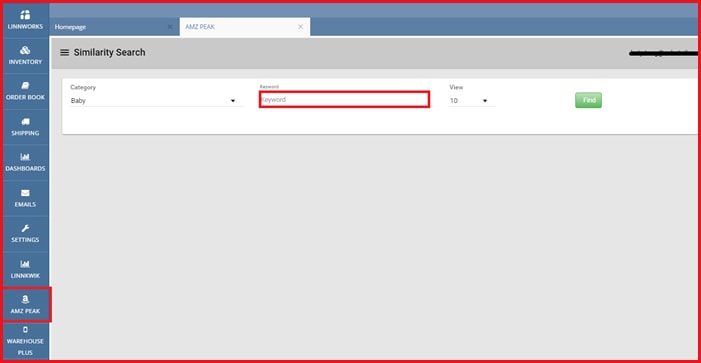Open the Shipping truck sidebar icon
The height and width of the screenshot is (363, 701).
click(25, 121)
